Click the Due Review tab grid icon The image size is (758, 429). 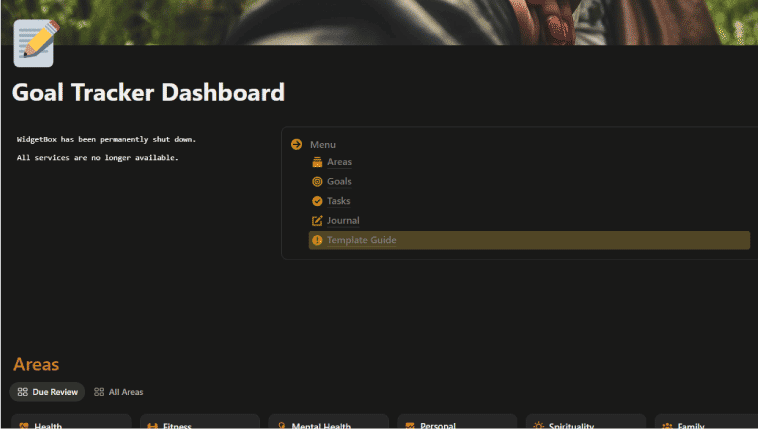23,392
